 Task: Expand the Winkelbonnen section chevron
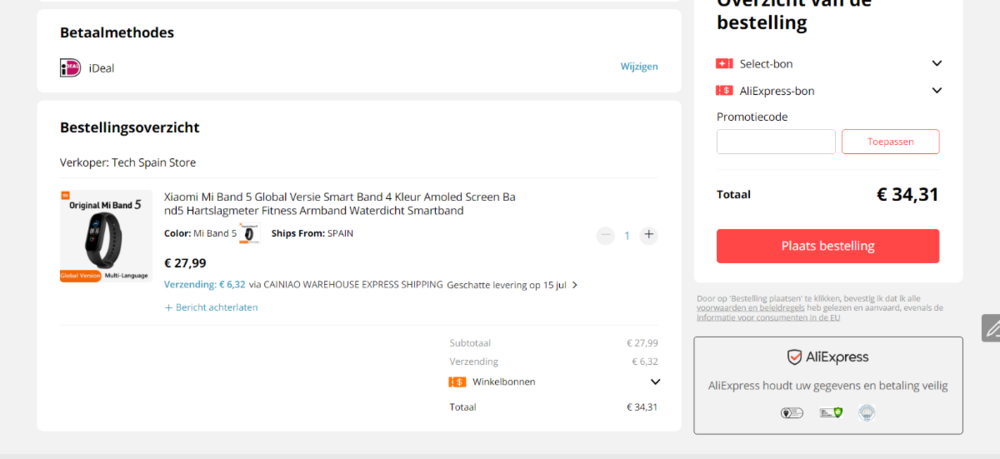pos(655,381)
